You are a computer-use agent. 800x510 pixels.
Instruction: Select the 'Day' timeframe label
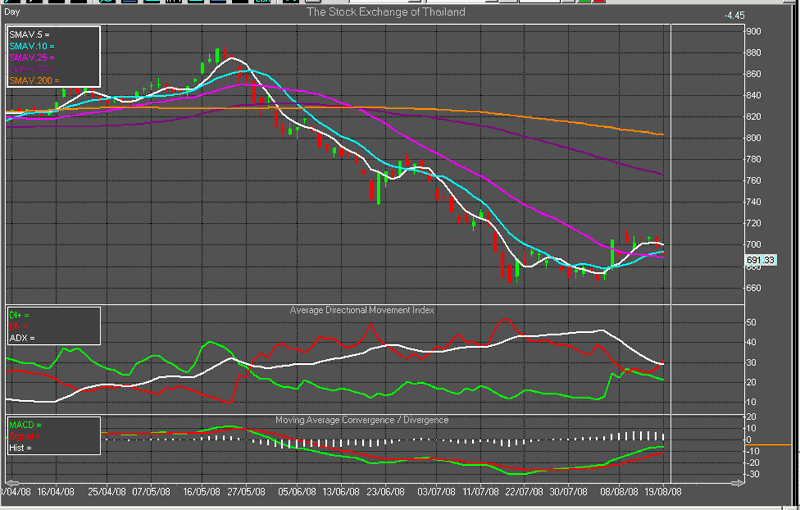tap(12, 11)
